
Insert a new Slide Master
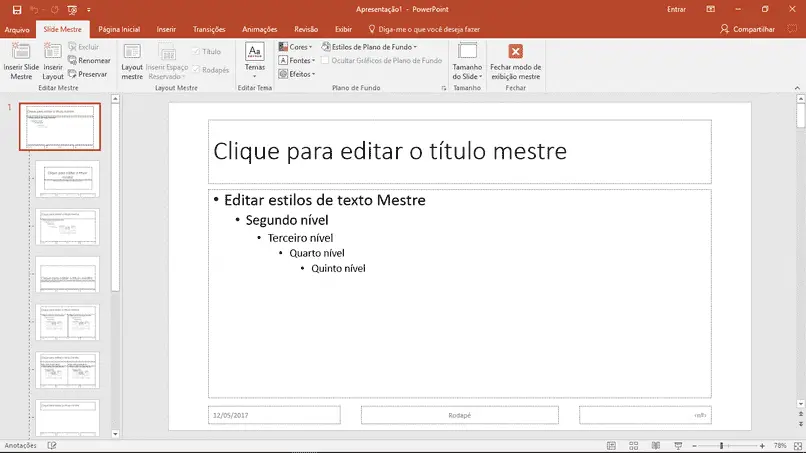(x=21, y=61)
